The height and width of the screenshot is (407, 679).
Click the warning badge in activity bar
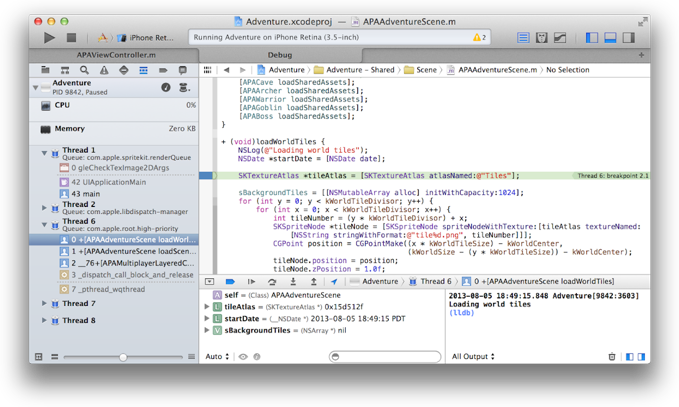(x=479, y=37)
